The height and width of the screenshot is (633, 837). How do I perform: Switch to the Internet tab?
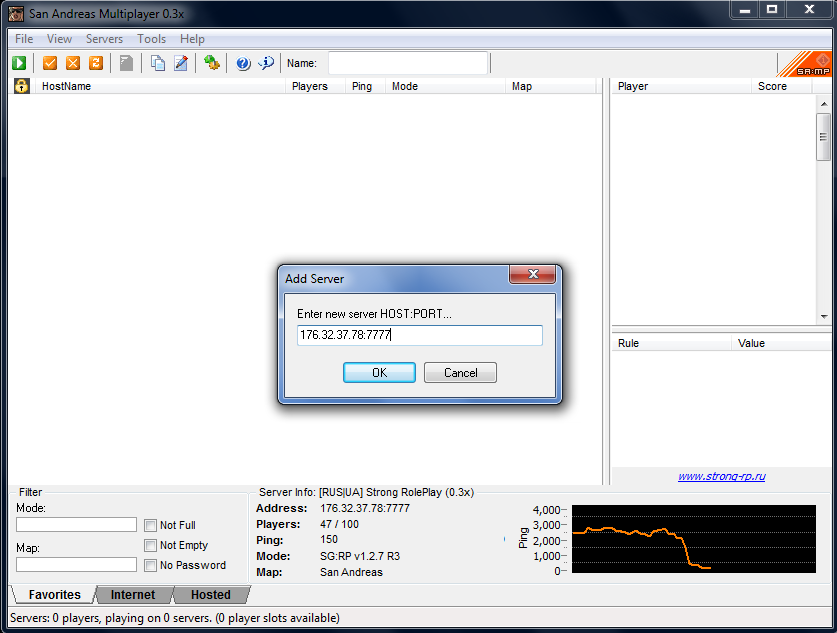(x=133, y=595)
